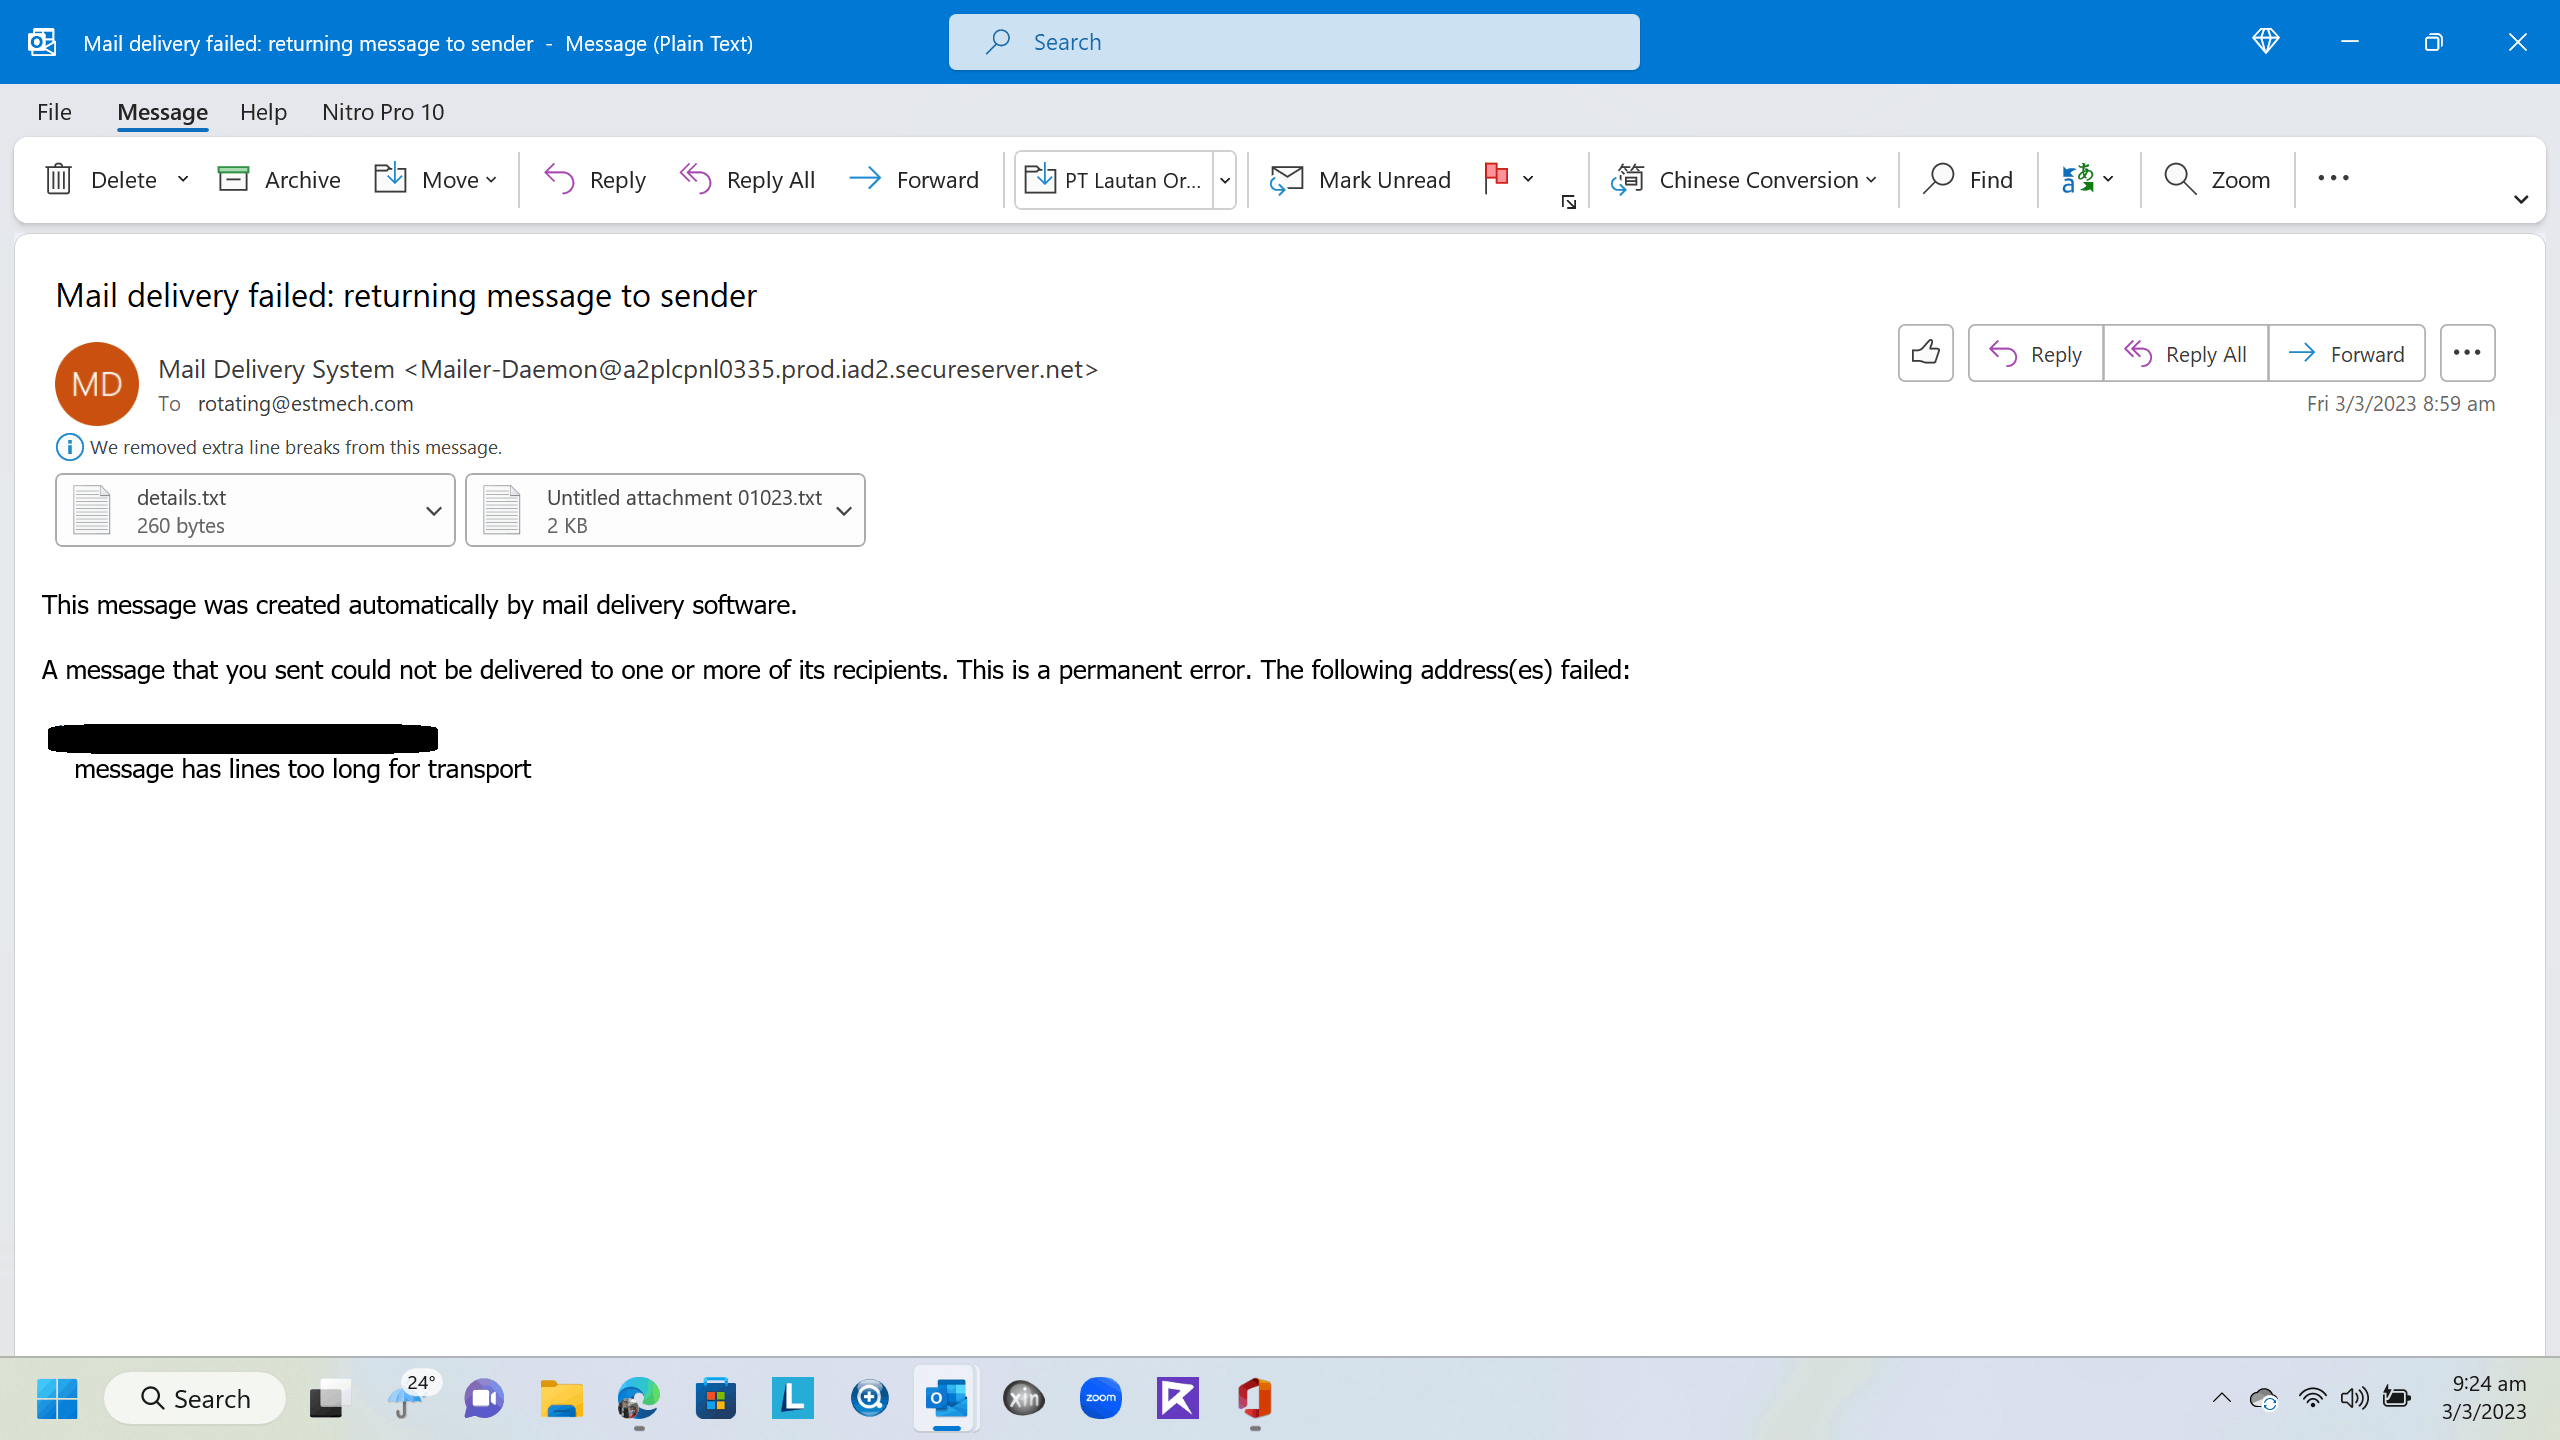
Task: Expand the flag options dropdown arrow
Action: 1528,179
